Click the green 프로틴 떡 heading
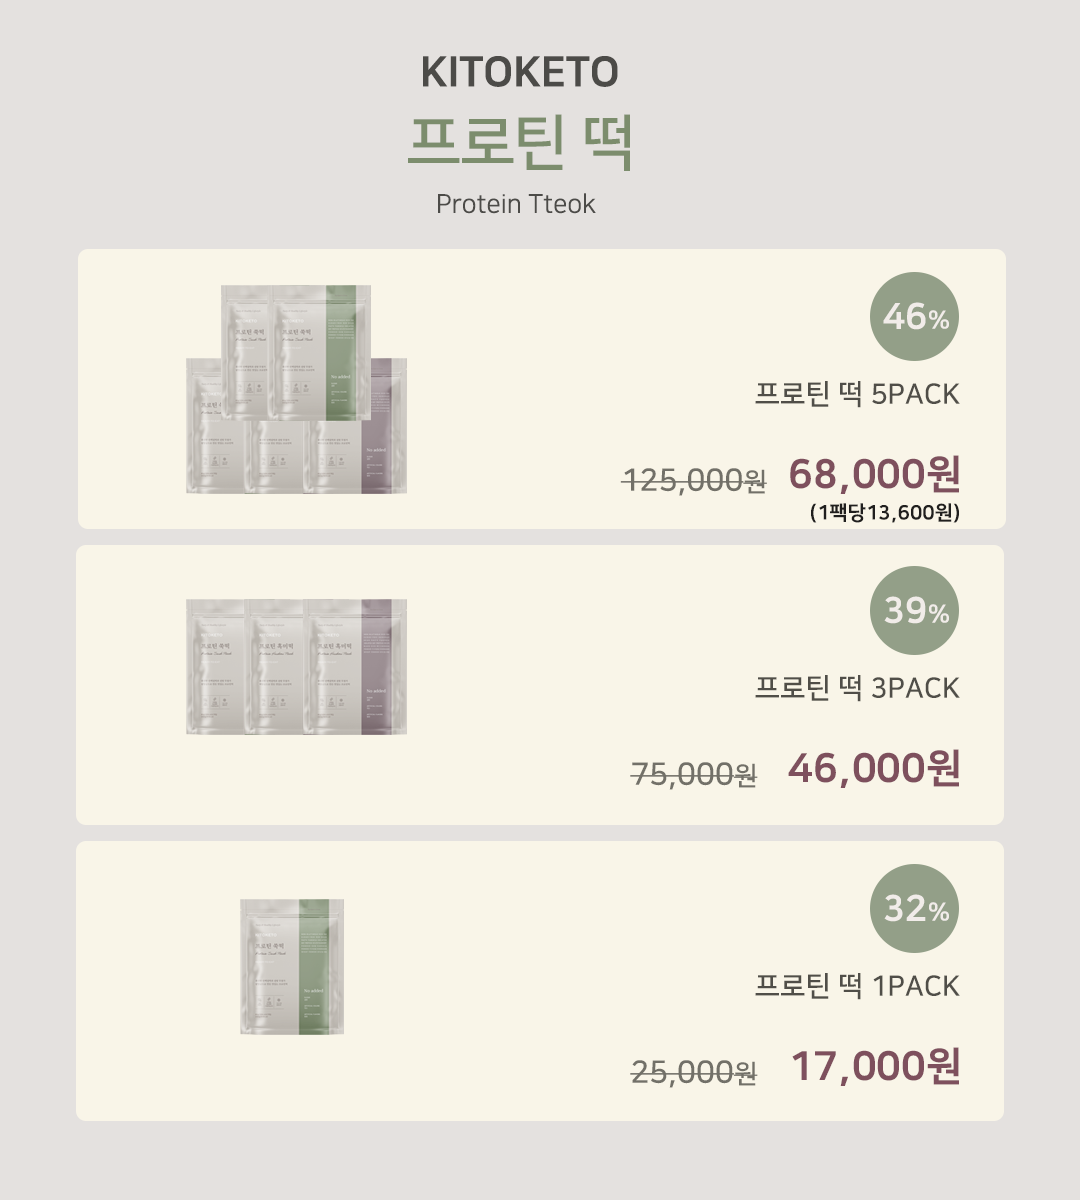The width and height of the screenshot is (1080, 1200). pyautogui.click(x=520, y=144)
